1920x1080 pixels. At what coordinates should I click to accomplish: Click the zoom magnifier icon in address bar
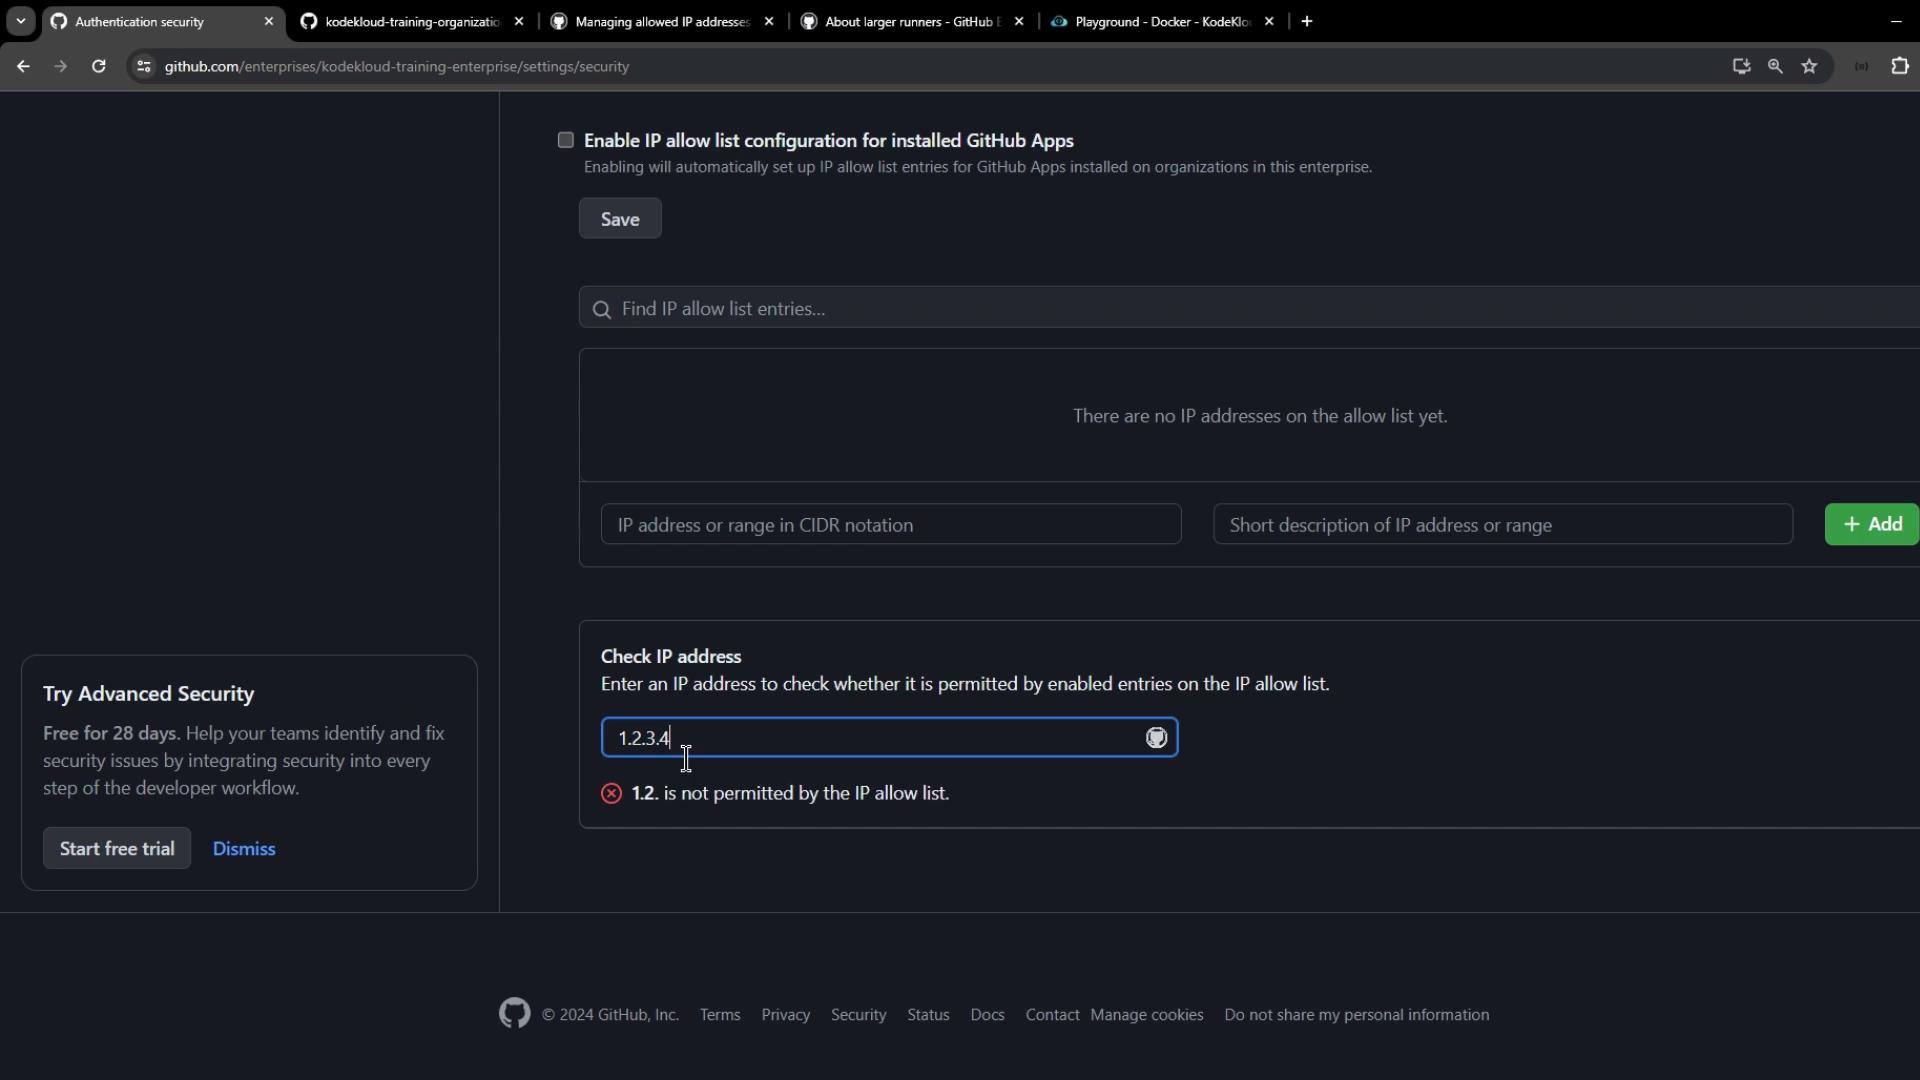(x=1775, y=66)
